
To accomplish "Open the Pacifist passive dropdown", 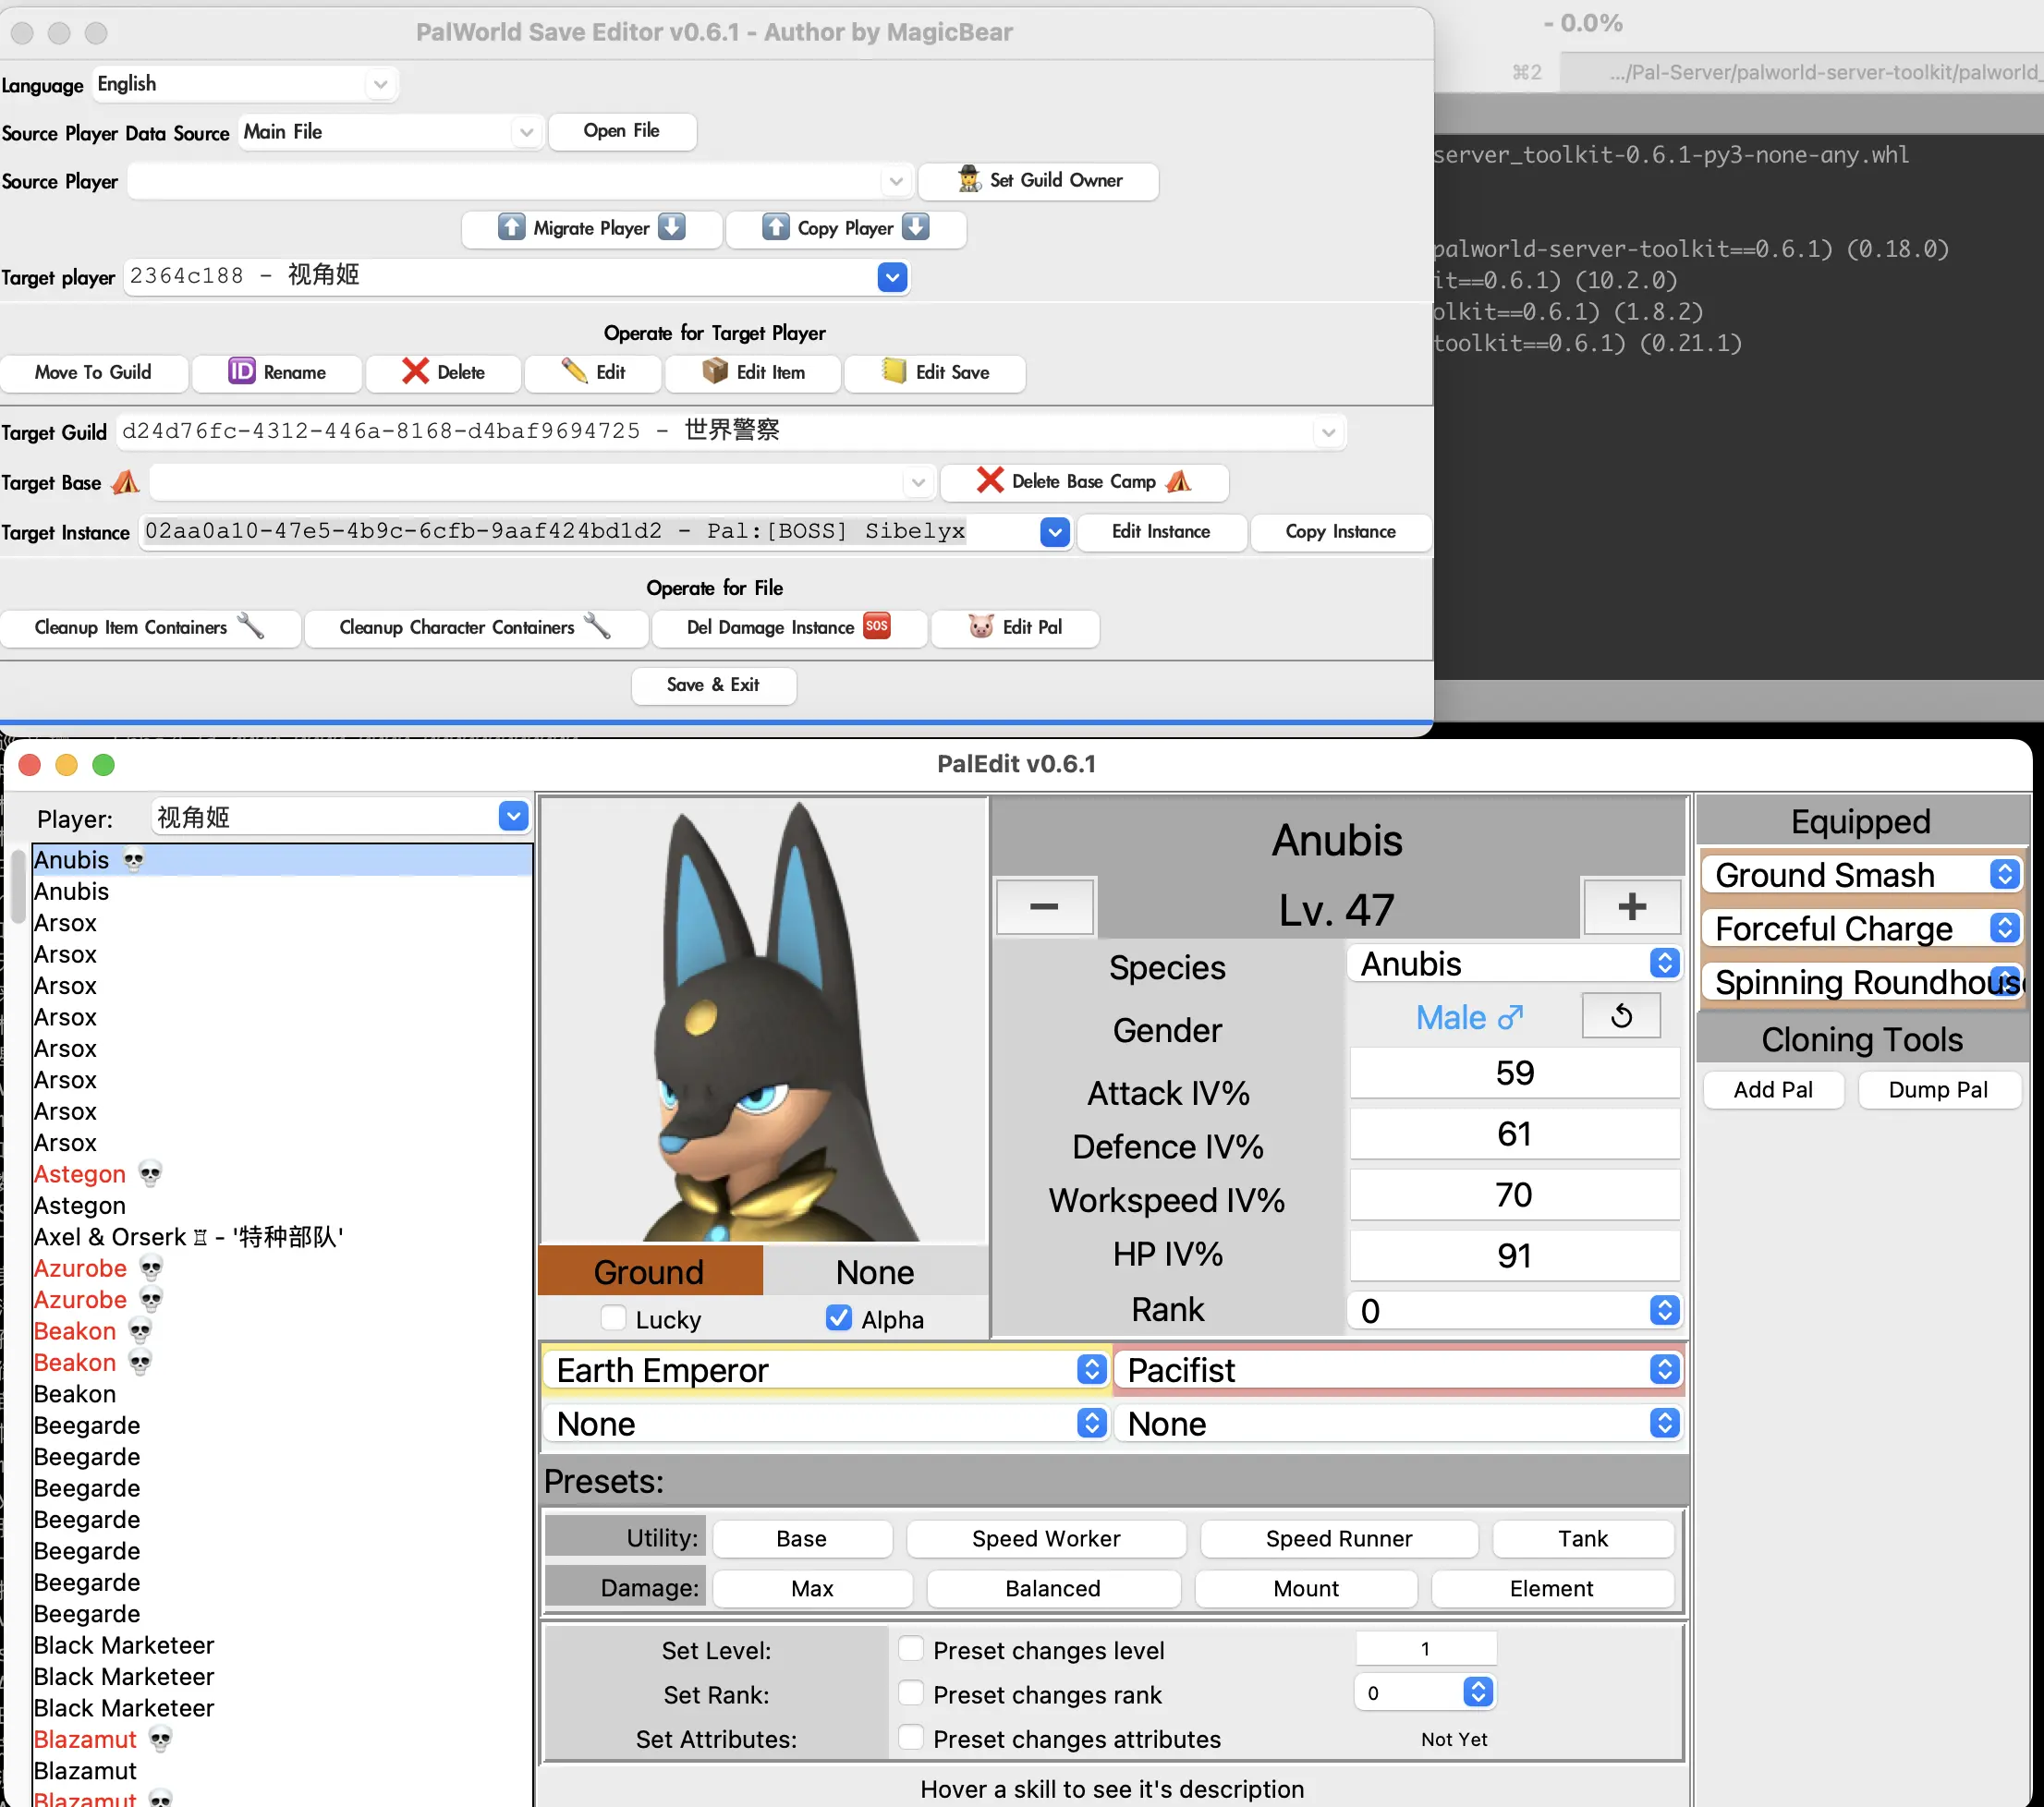I will (1398, 1370).
